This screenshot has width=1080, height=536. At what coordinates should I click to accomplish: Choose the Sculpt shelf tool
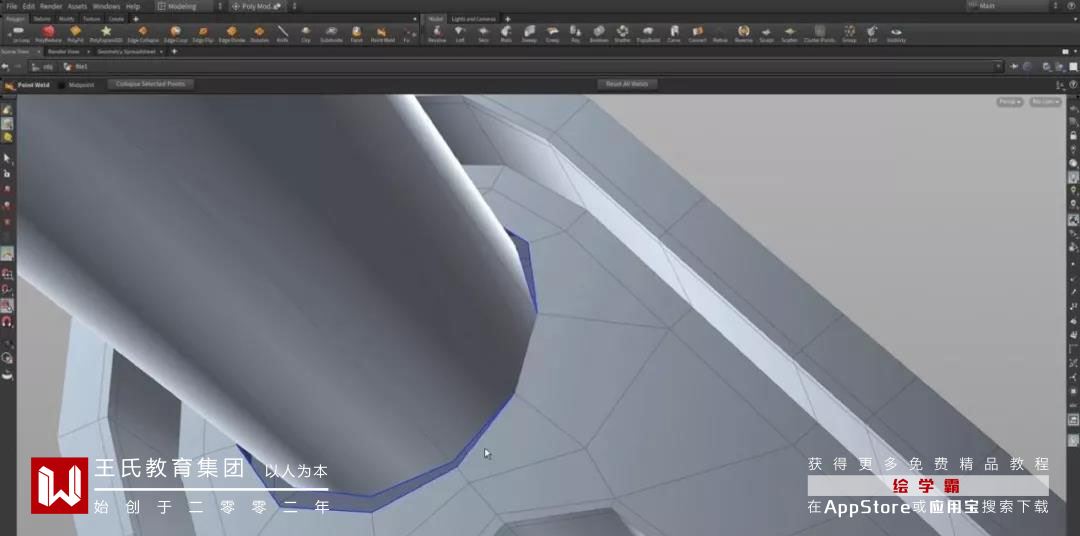point(766,34)
